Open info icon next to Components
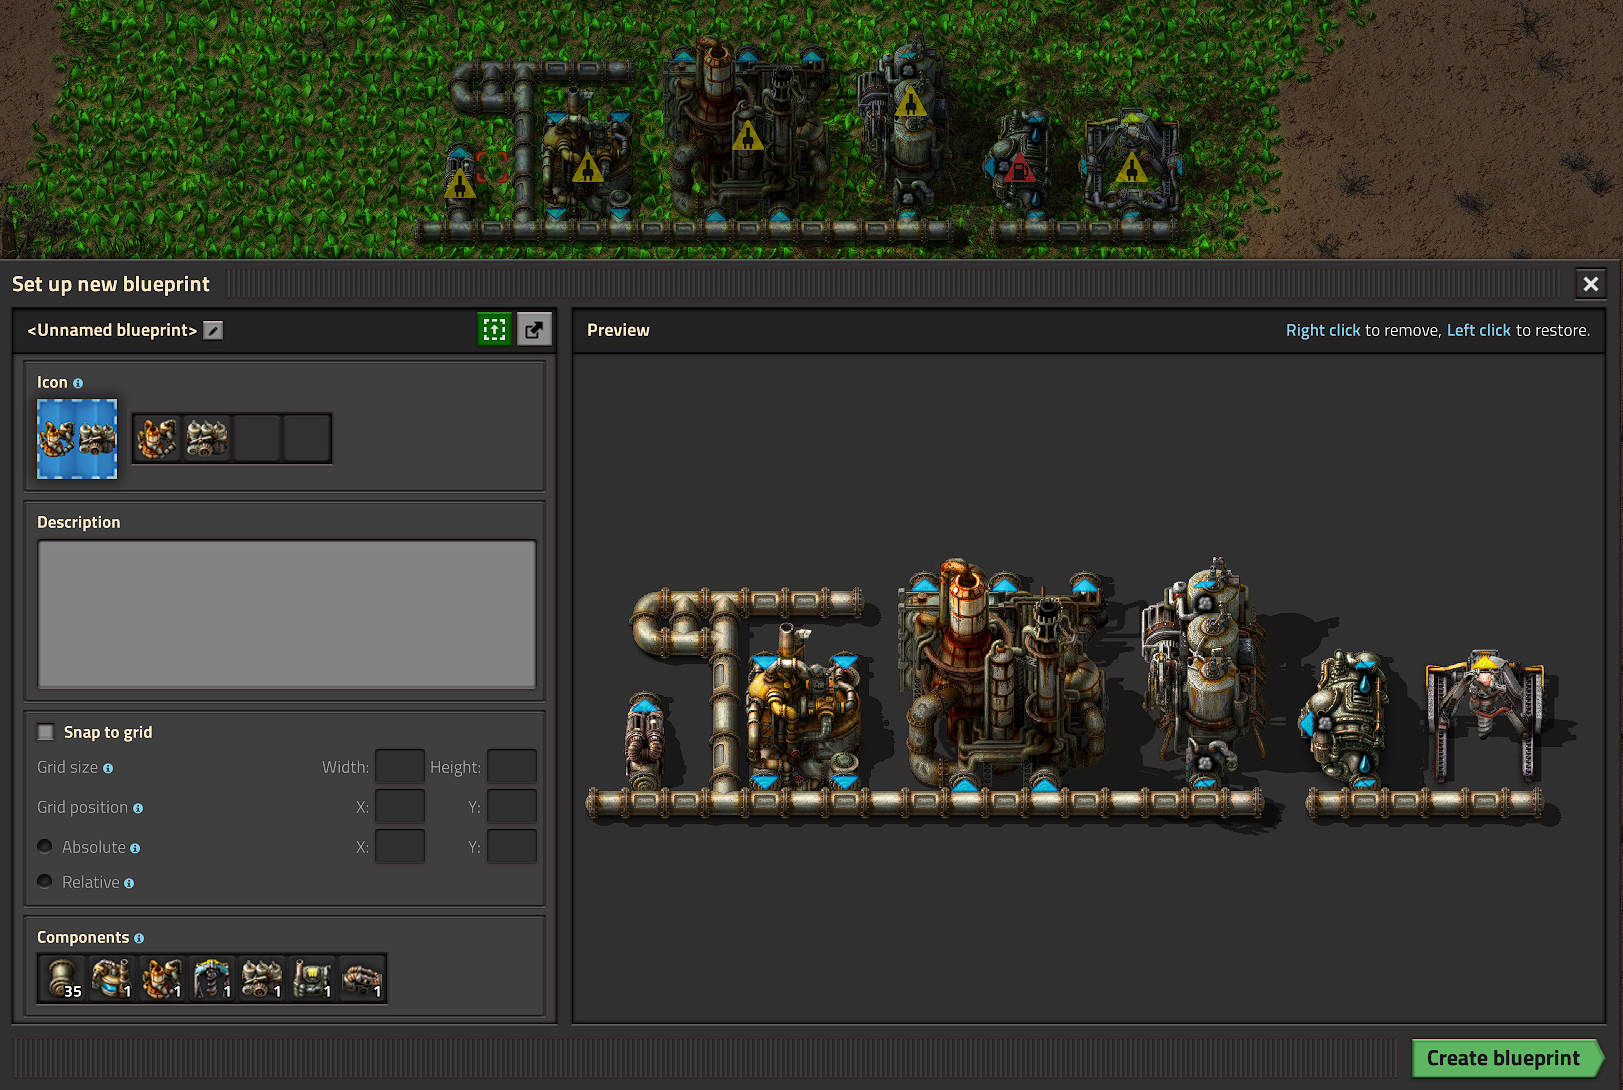Image resolution: width=1623 pixels, height=1090 pixels. 139,938
